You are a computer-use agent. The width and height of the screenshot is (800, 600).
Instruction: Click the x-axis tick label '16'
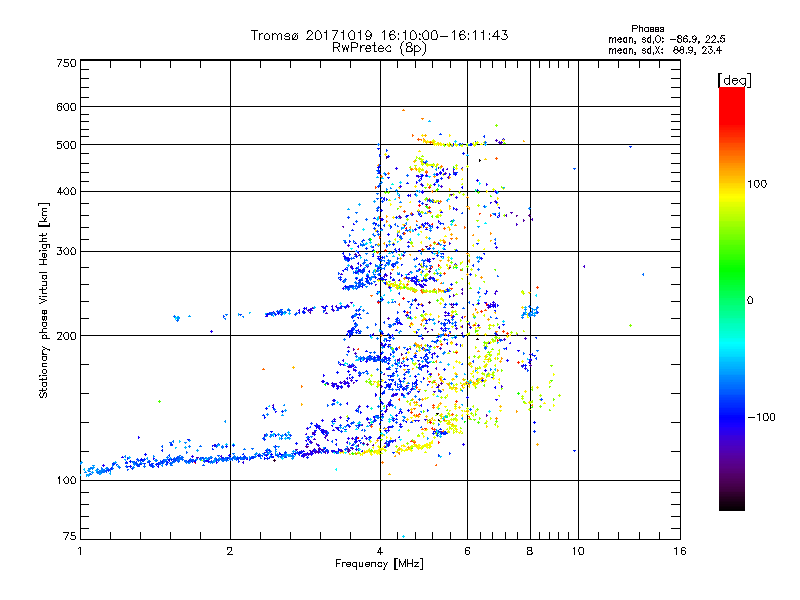coord(680,551)
